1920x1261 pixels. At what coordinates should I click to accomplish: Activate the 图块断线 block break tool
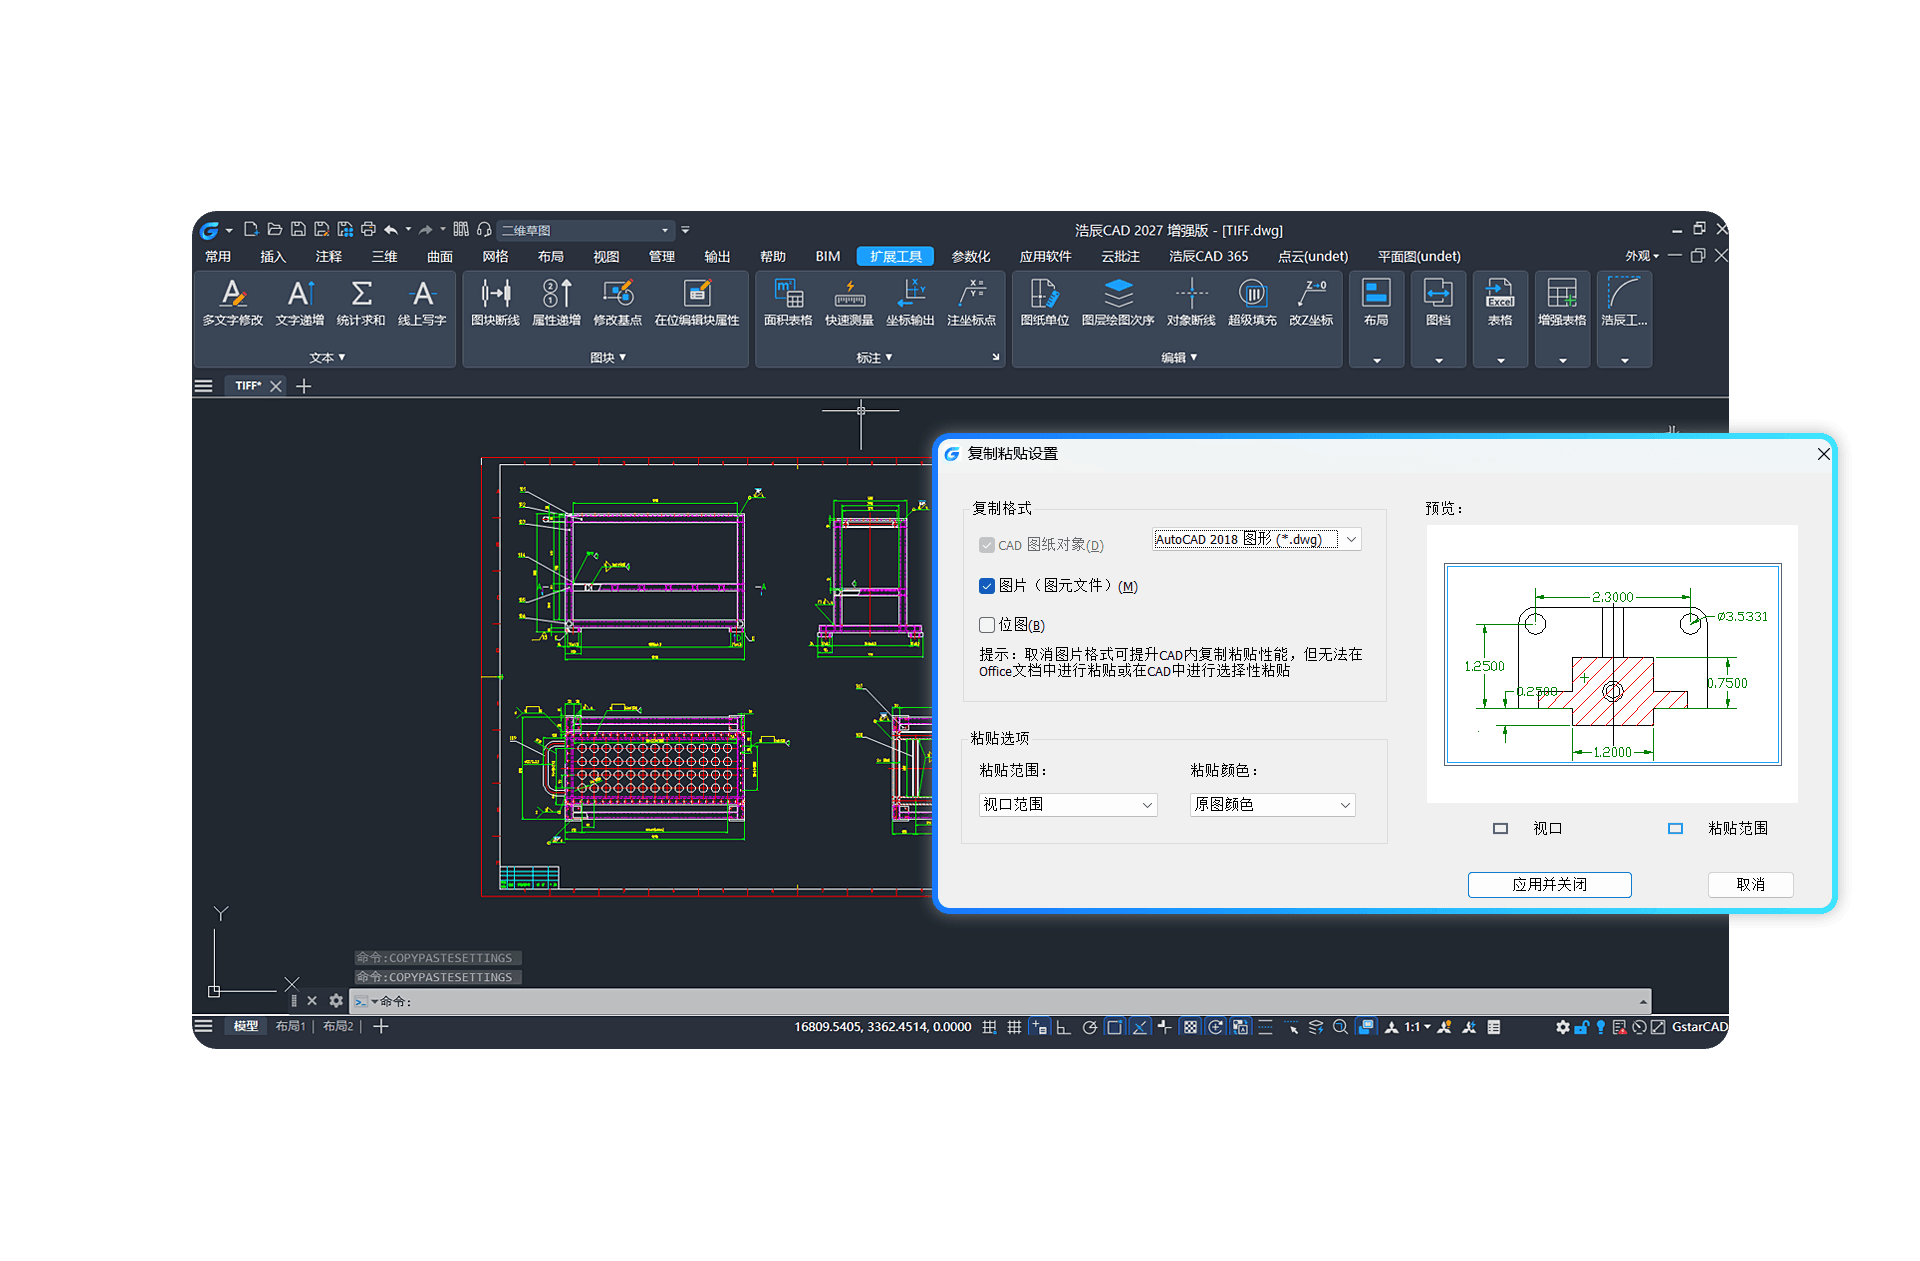[495, 302]
